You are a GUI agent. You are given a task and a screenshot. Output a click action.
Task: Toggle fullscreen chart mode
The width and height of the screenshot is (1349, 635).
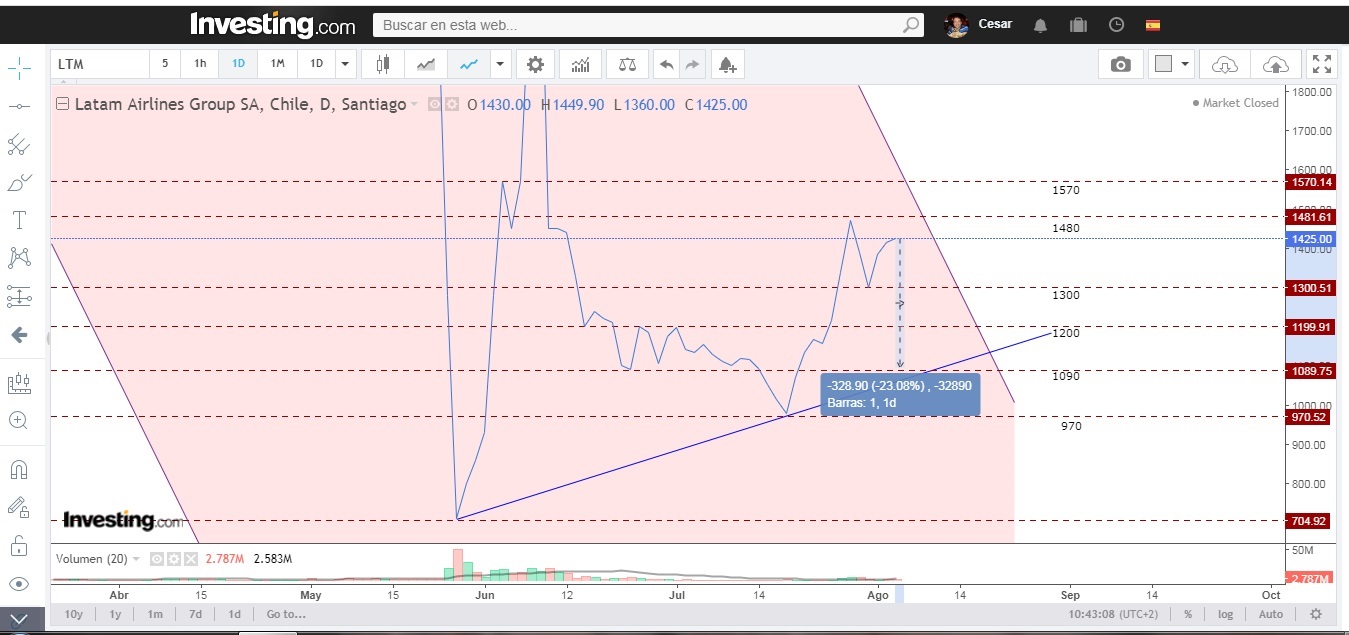(x=1322, y=64)
